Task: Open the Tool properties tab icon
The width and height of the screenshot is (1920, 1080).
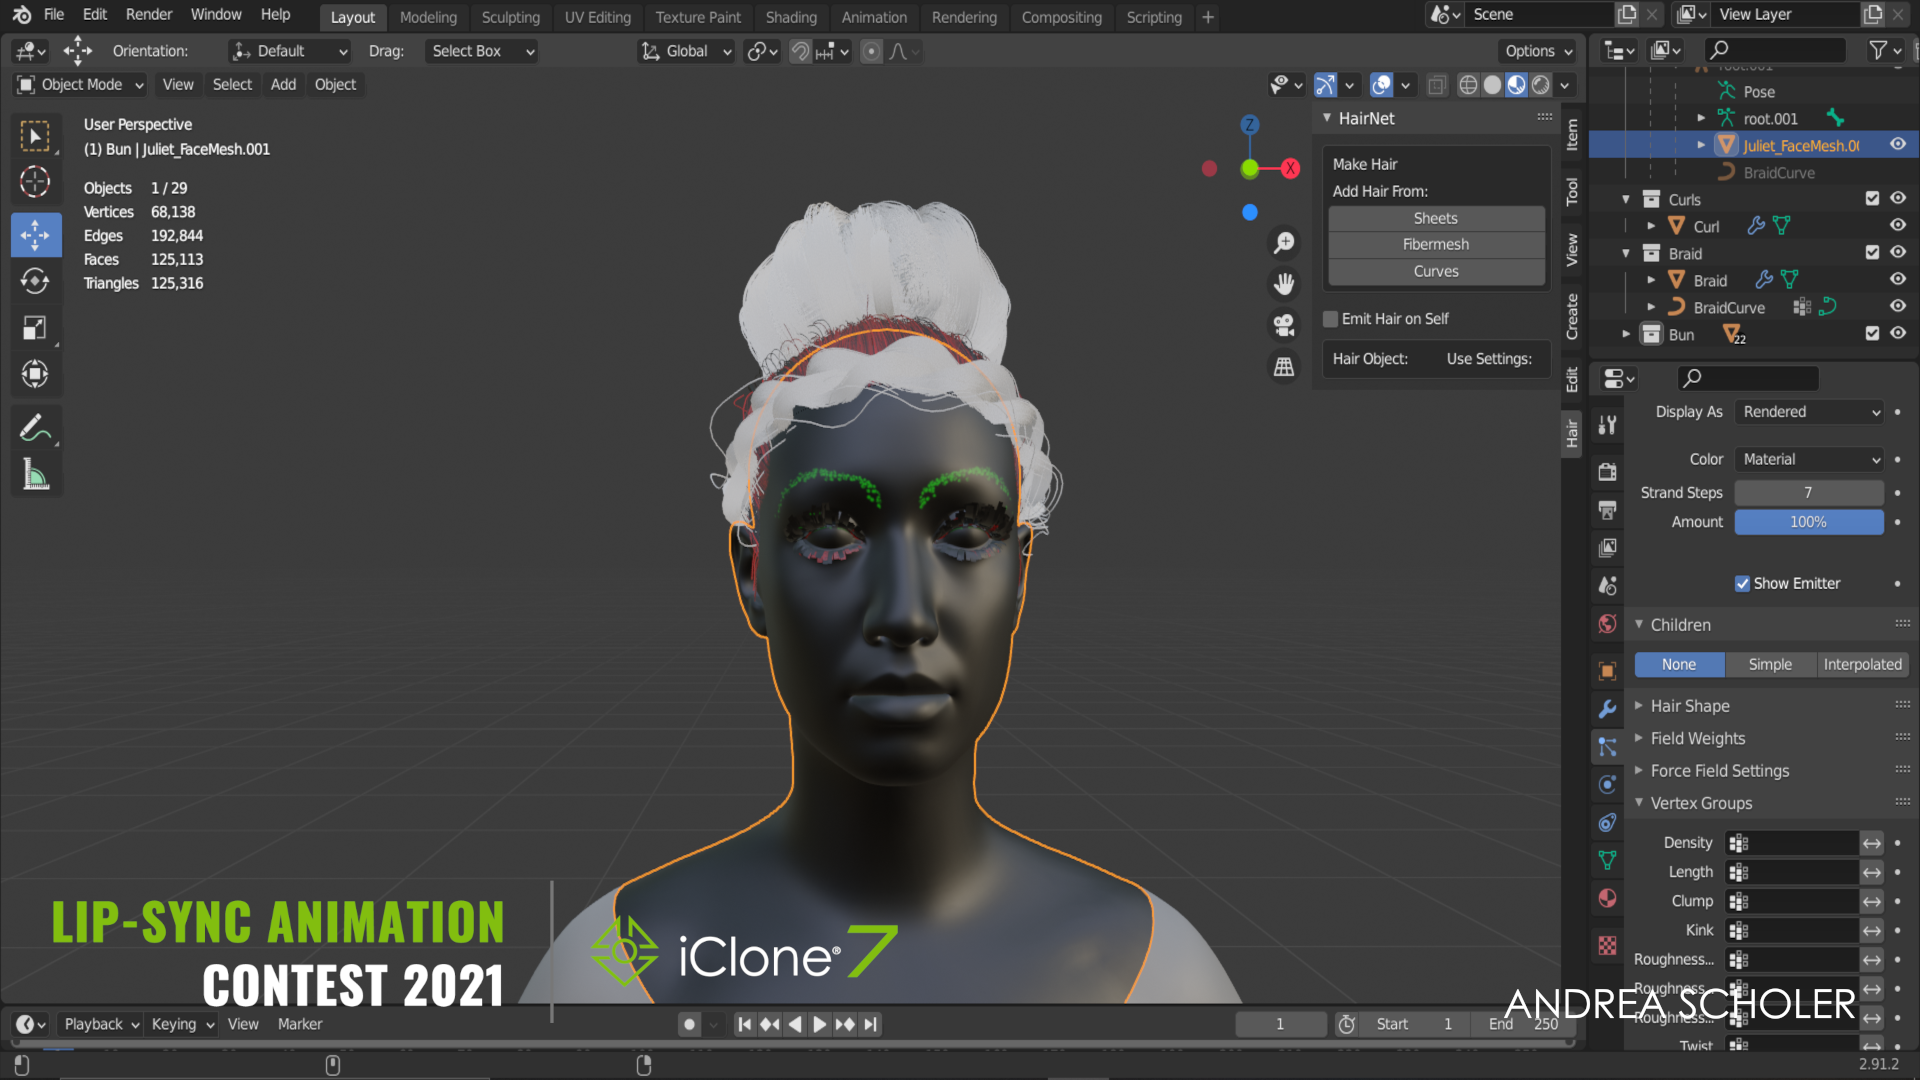Action: [1607, 425]
